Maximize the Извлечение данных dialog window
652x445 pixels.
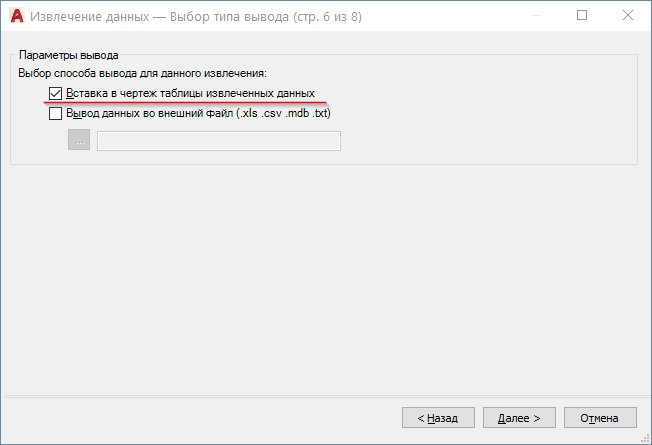(582, 15)
